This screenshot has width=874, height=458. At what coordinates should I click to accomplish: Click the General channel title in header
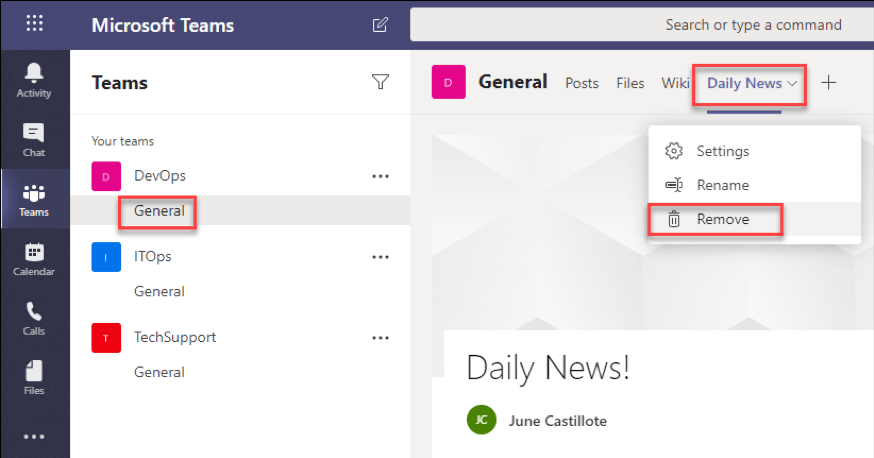pyautogui.click(x=513, y=82)
